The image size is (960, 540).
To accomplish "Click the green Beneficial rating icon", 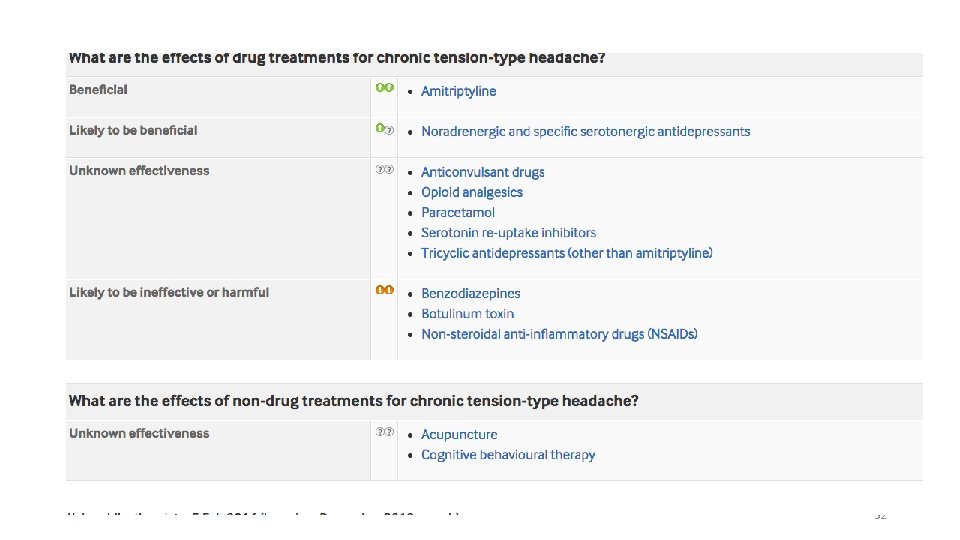I will point(384,88).
